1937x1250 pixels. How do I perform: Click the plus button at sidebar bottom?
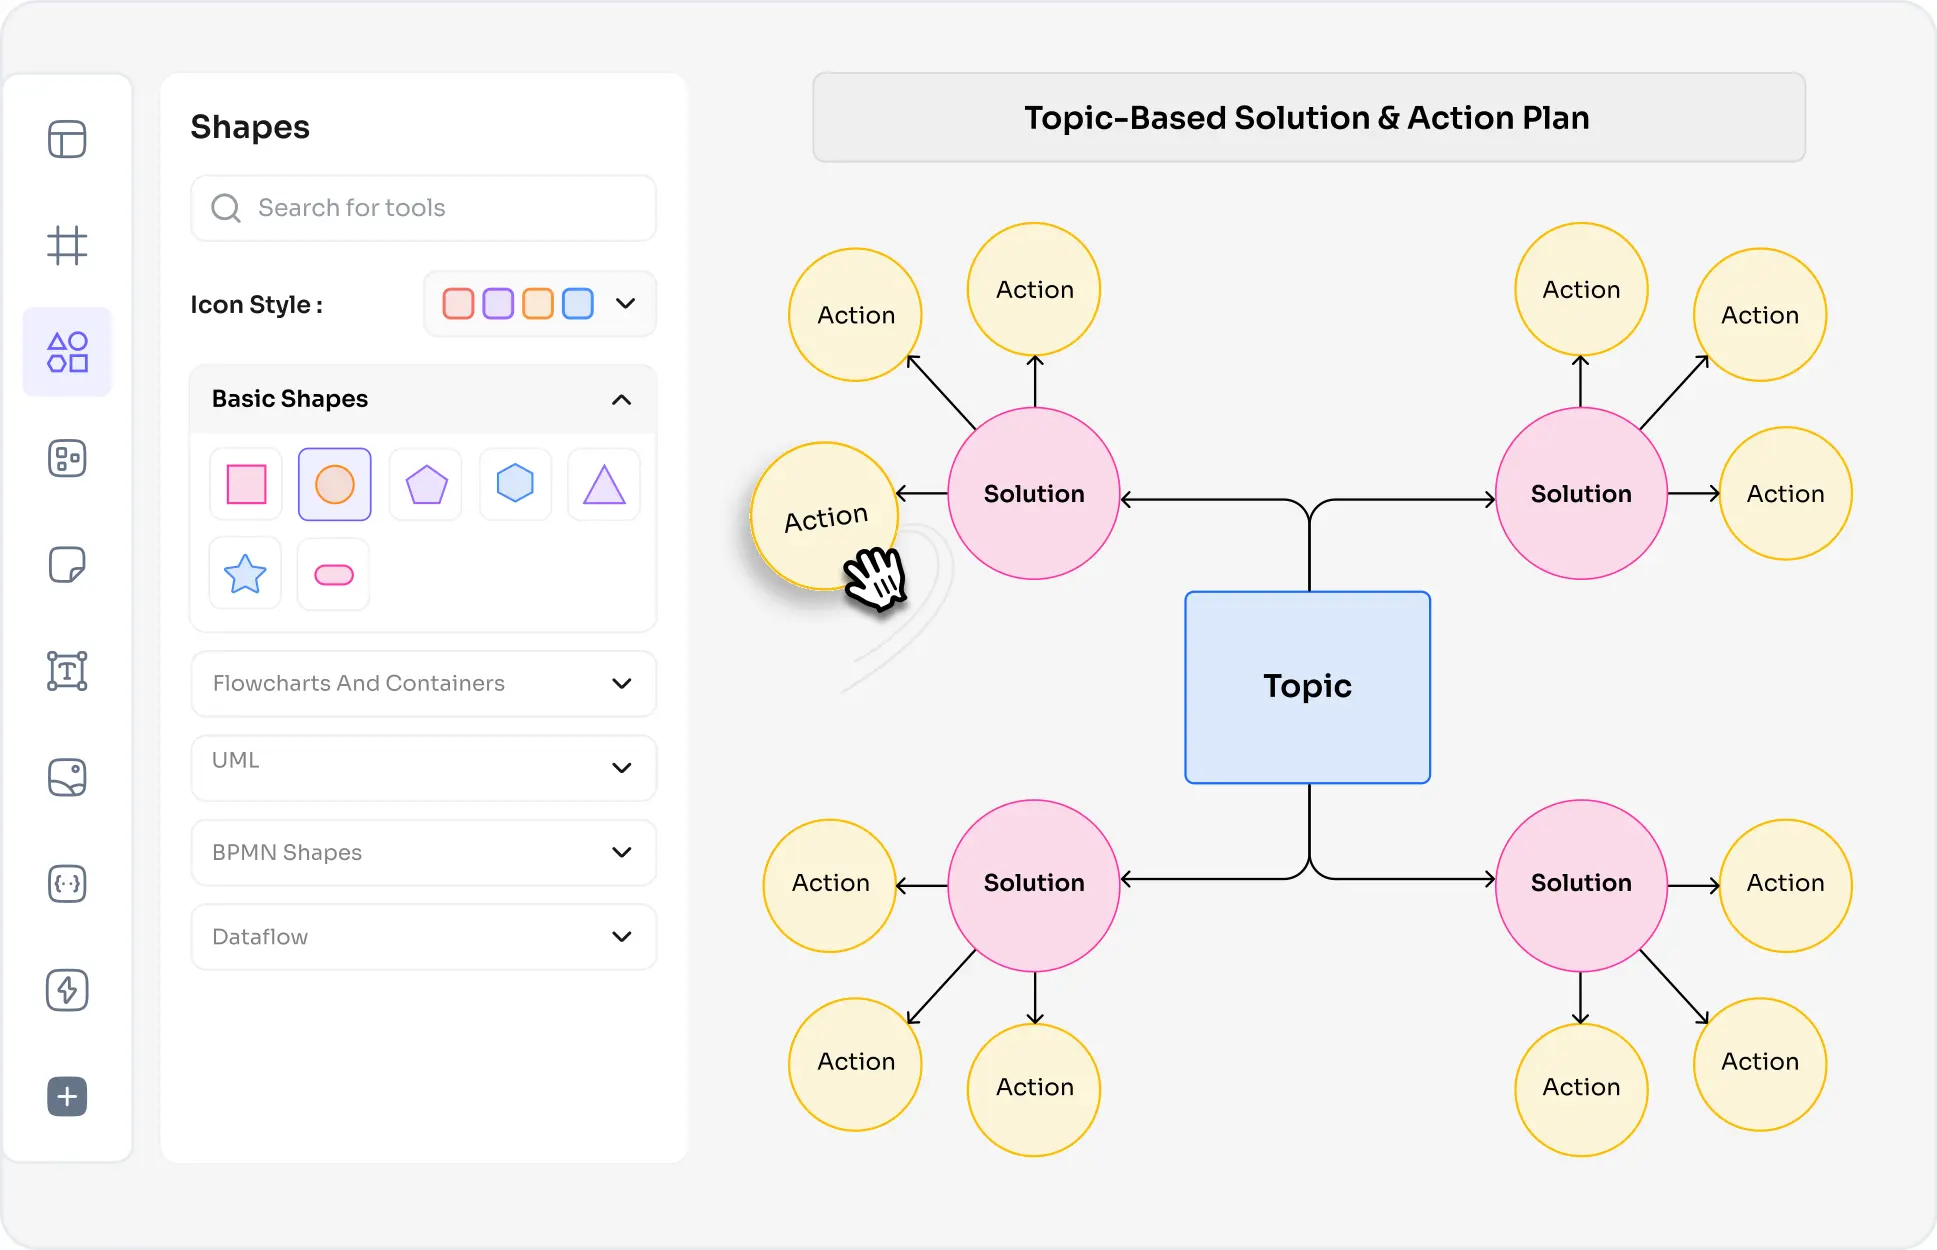(67, 1097)
